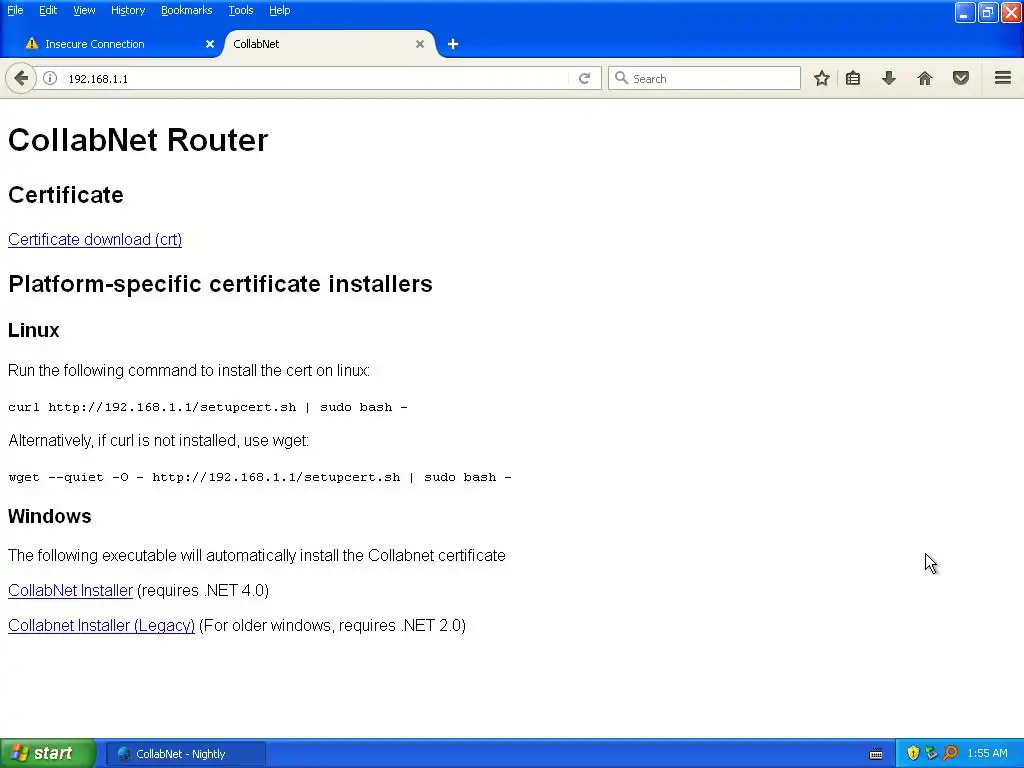The width and height of the screenshot is (1024, 768).
Task: Click the Windows Start button
Action: pos(47,754)
